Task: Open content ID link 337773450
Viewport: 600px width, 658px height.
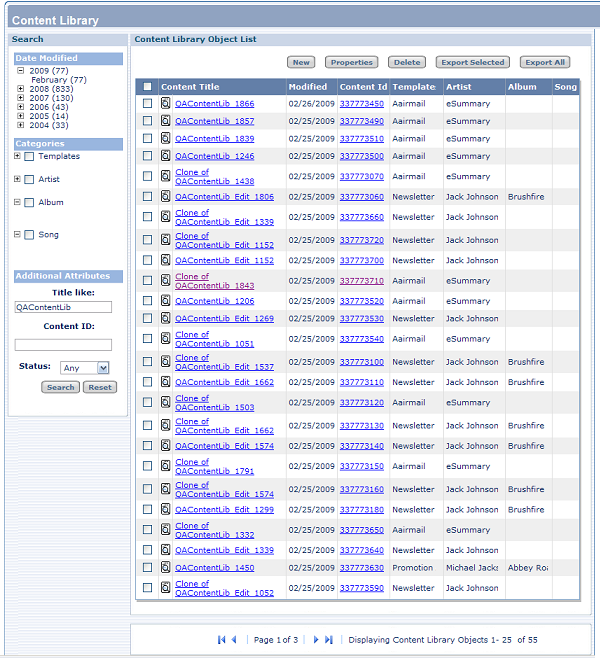Action: tap(361, 103)
